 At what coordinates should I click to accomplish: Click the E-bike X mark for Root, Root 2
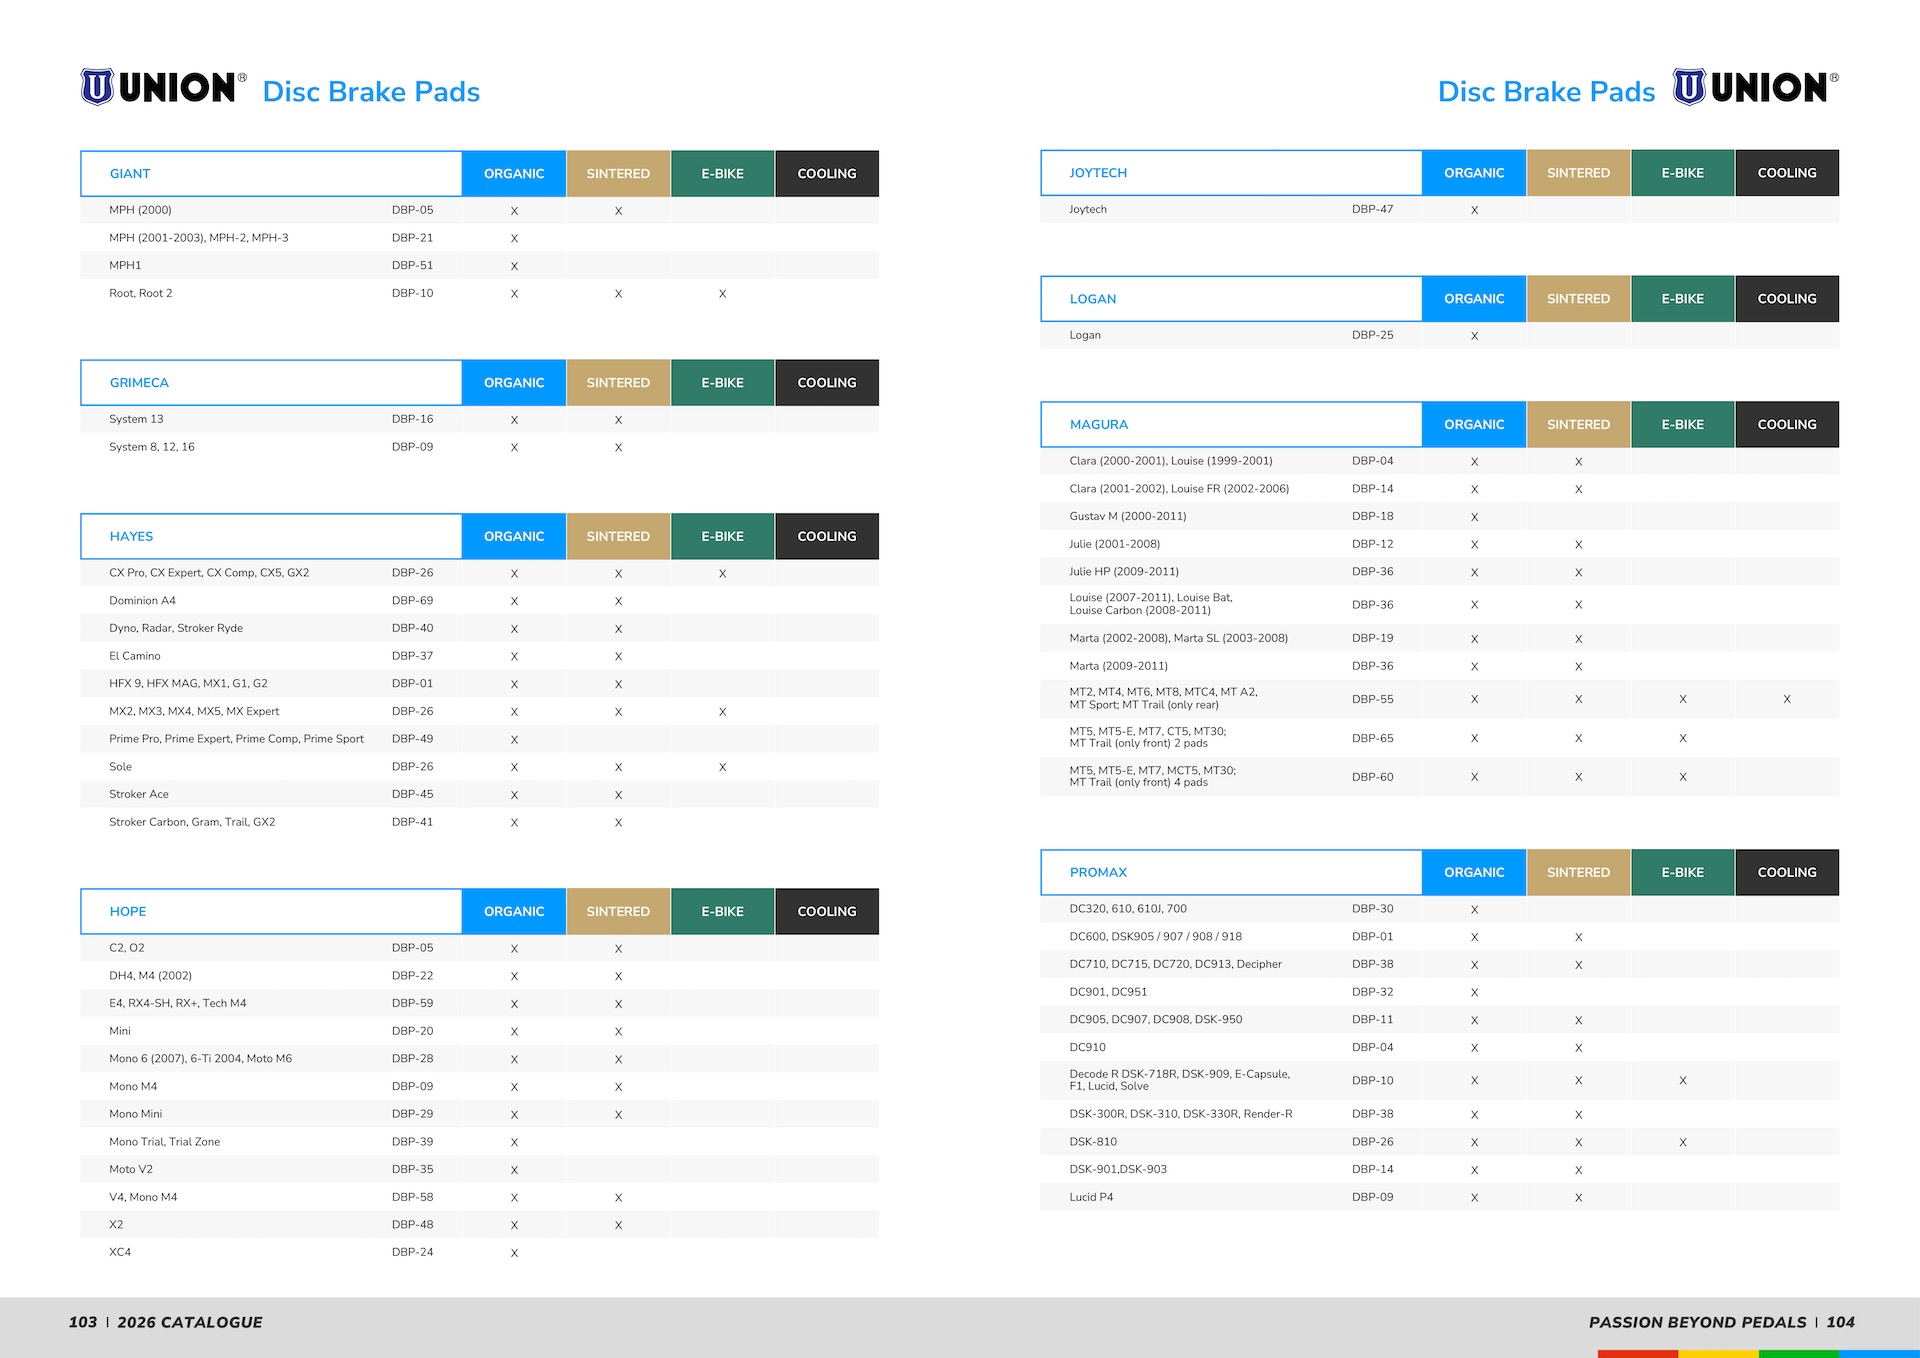pos(722,294)
